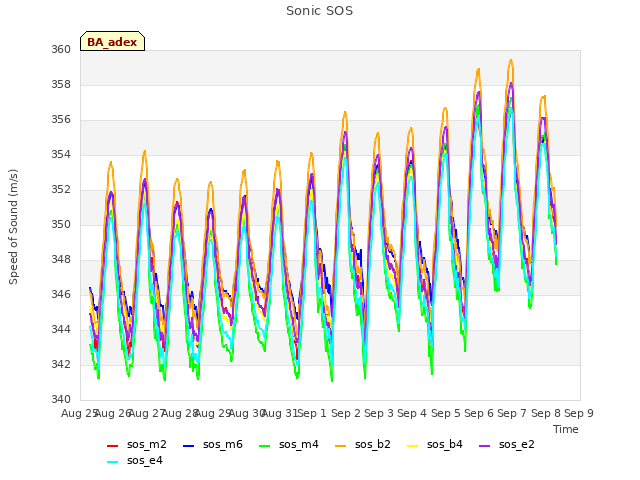Viewport: 640px width, 480px height.
Task: Click the BA_adex annotation label
Action: [x=112, y=41]
